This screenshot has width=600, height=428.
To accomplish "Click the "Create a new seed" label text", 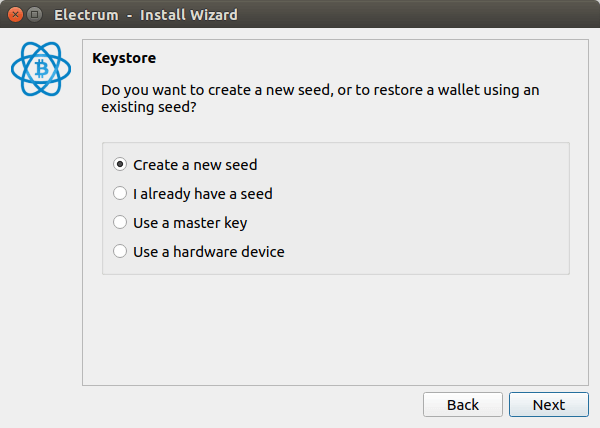I will pyautogui.click(x=202, y=165).
